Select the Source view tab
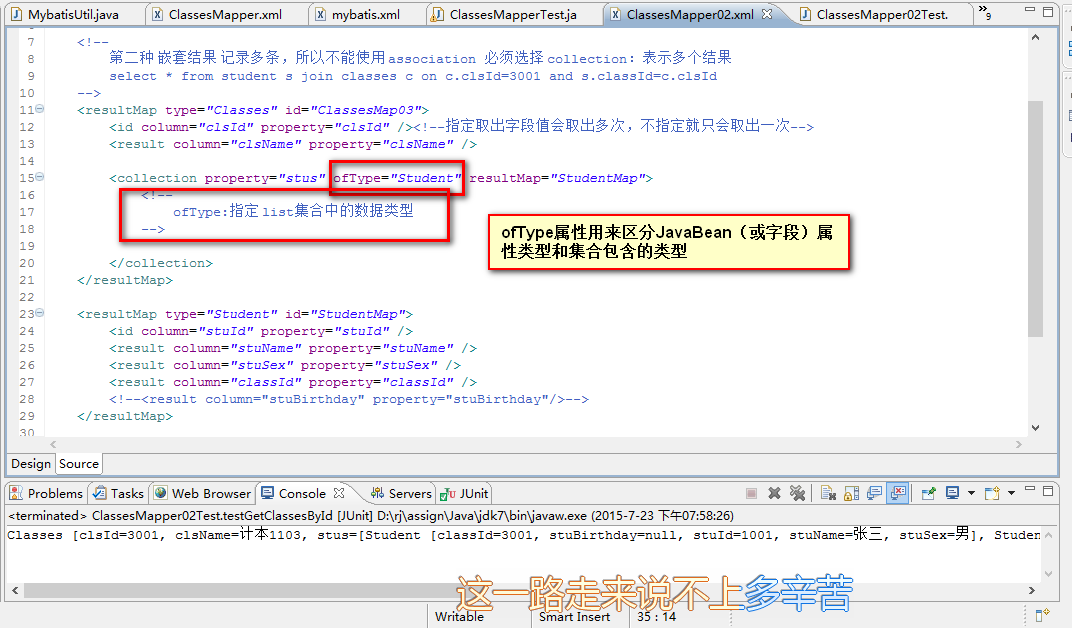 tap(79, 463)
